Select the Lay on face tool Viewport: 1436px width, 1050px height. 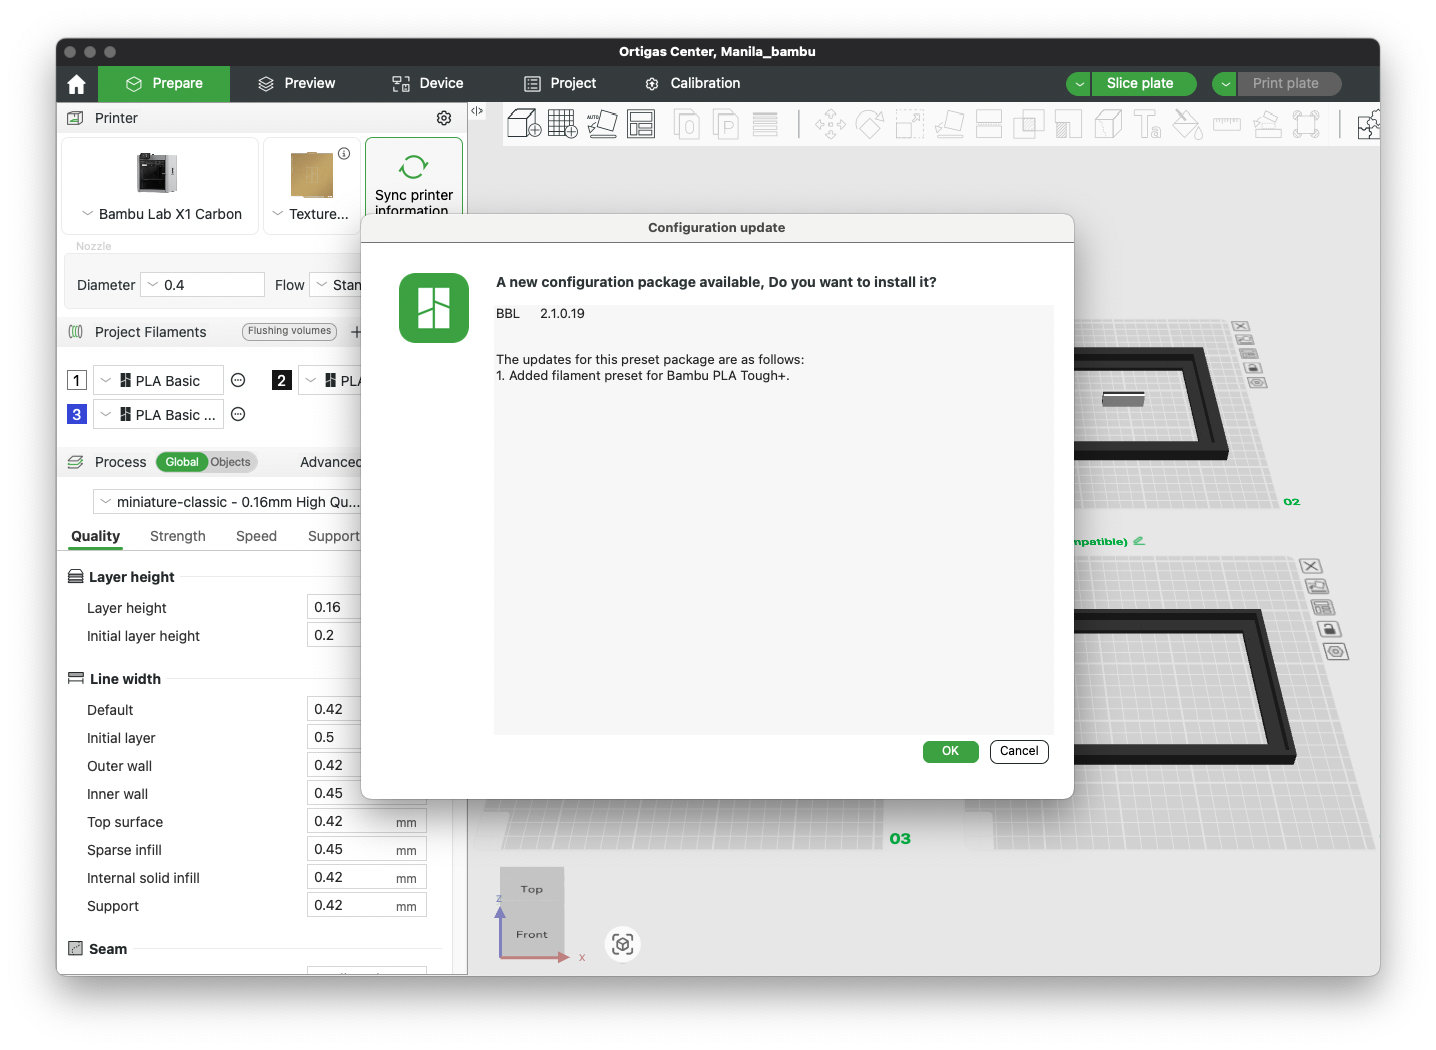point(949,124)
